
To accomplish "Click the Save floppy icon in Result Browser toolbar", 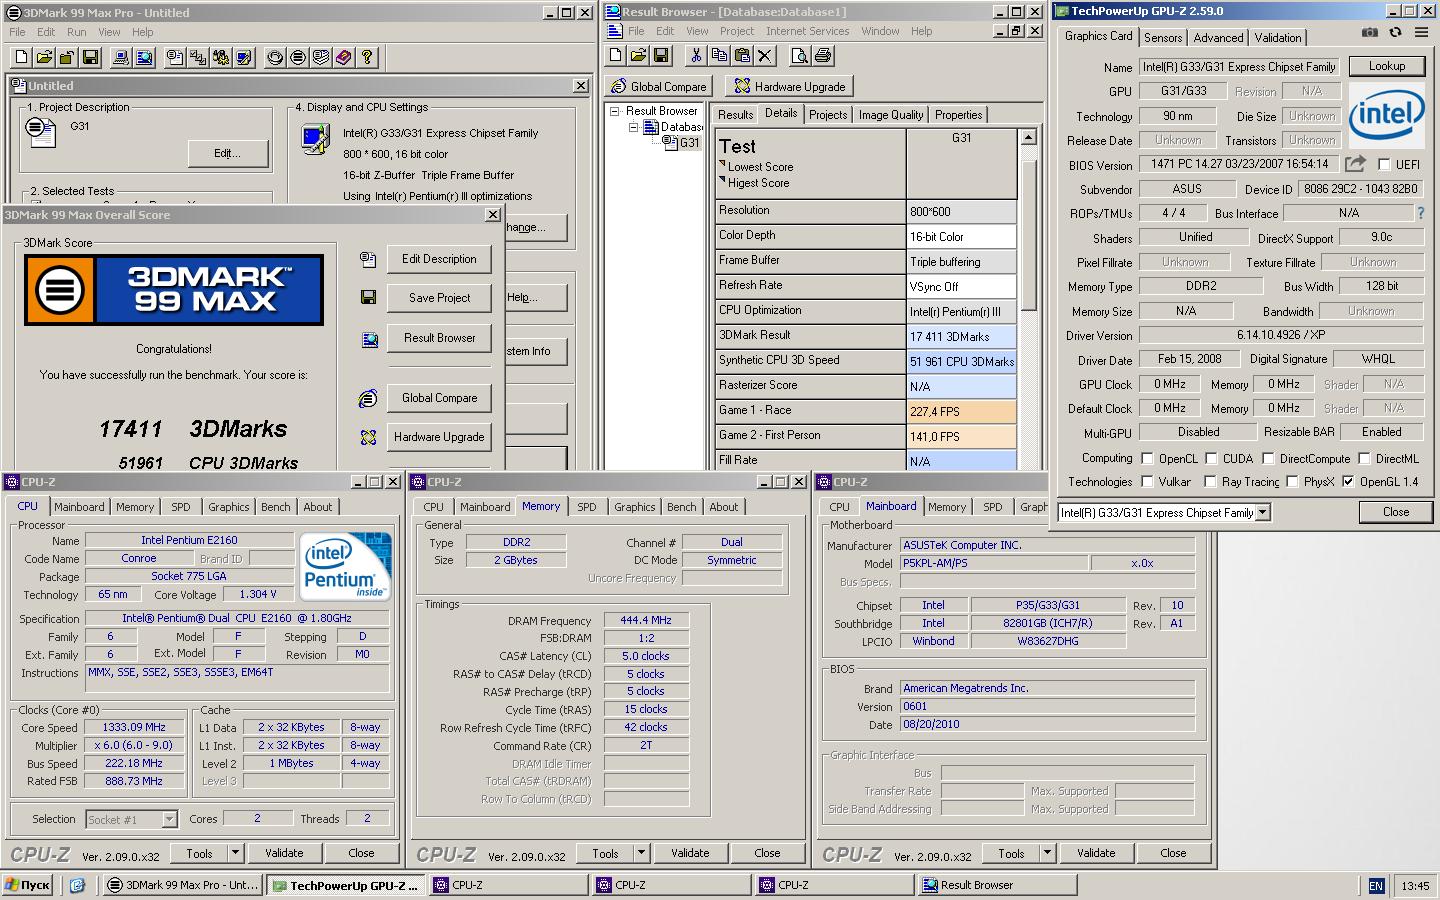I will [x=660, y=55].
